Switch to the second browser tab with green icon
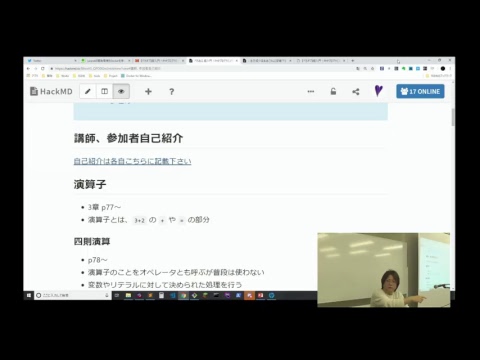This screenshot has width=480, height=360. coord(105,61)
